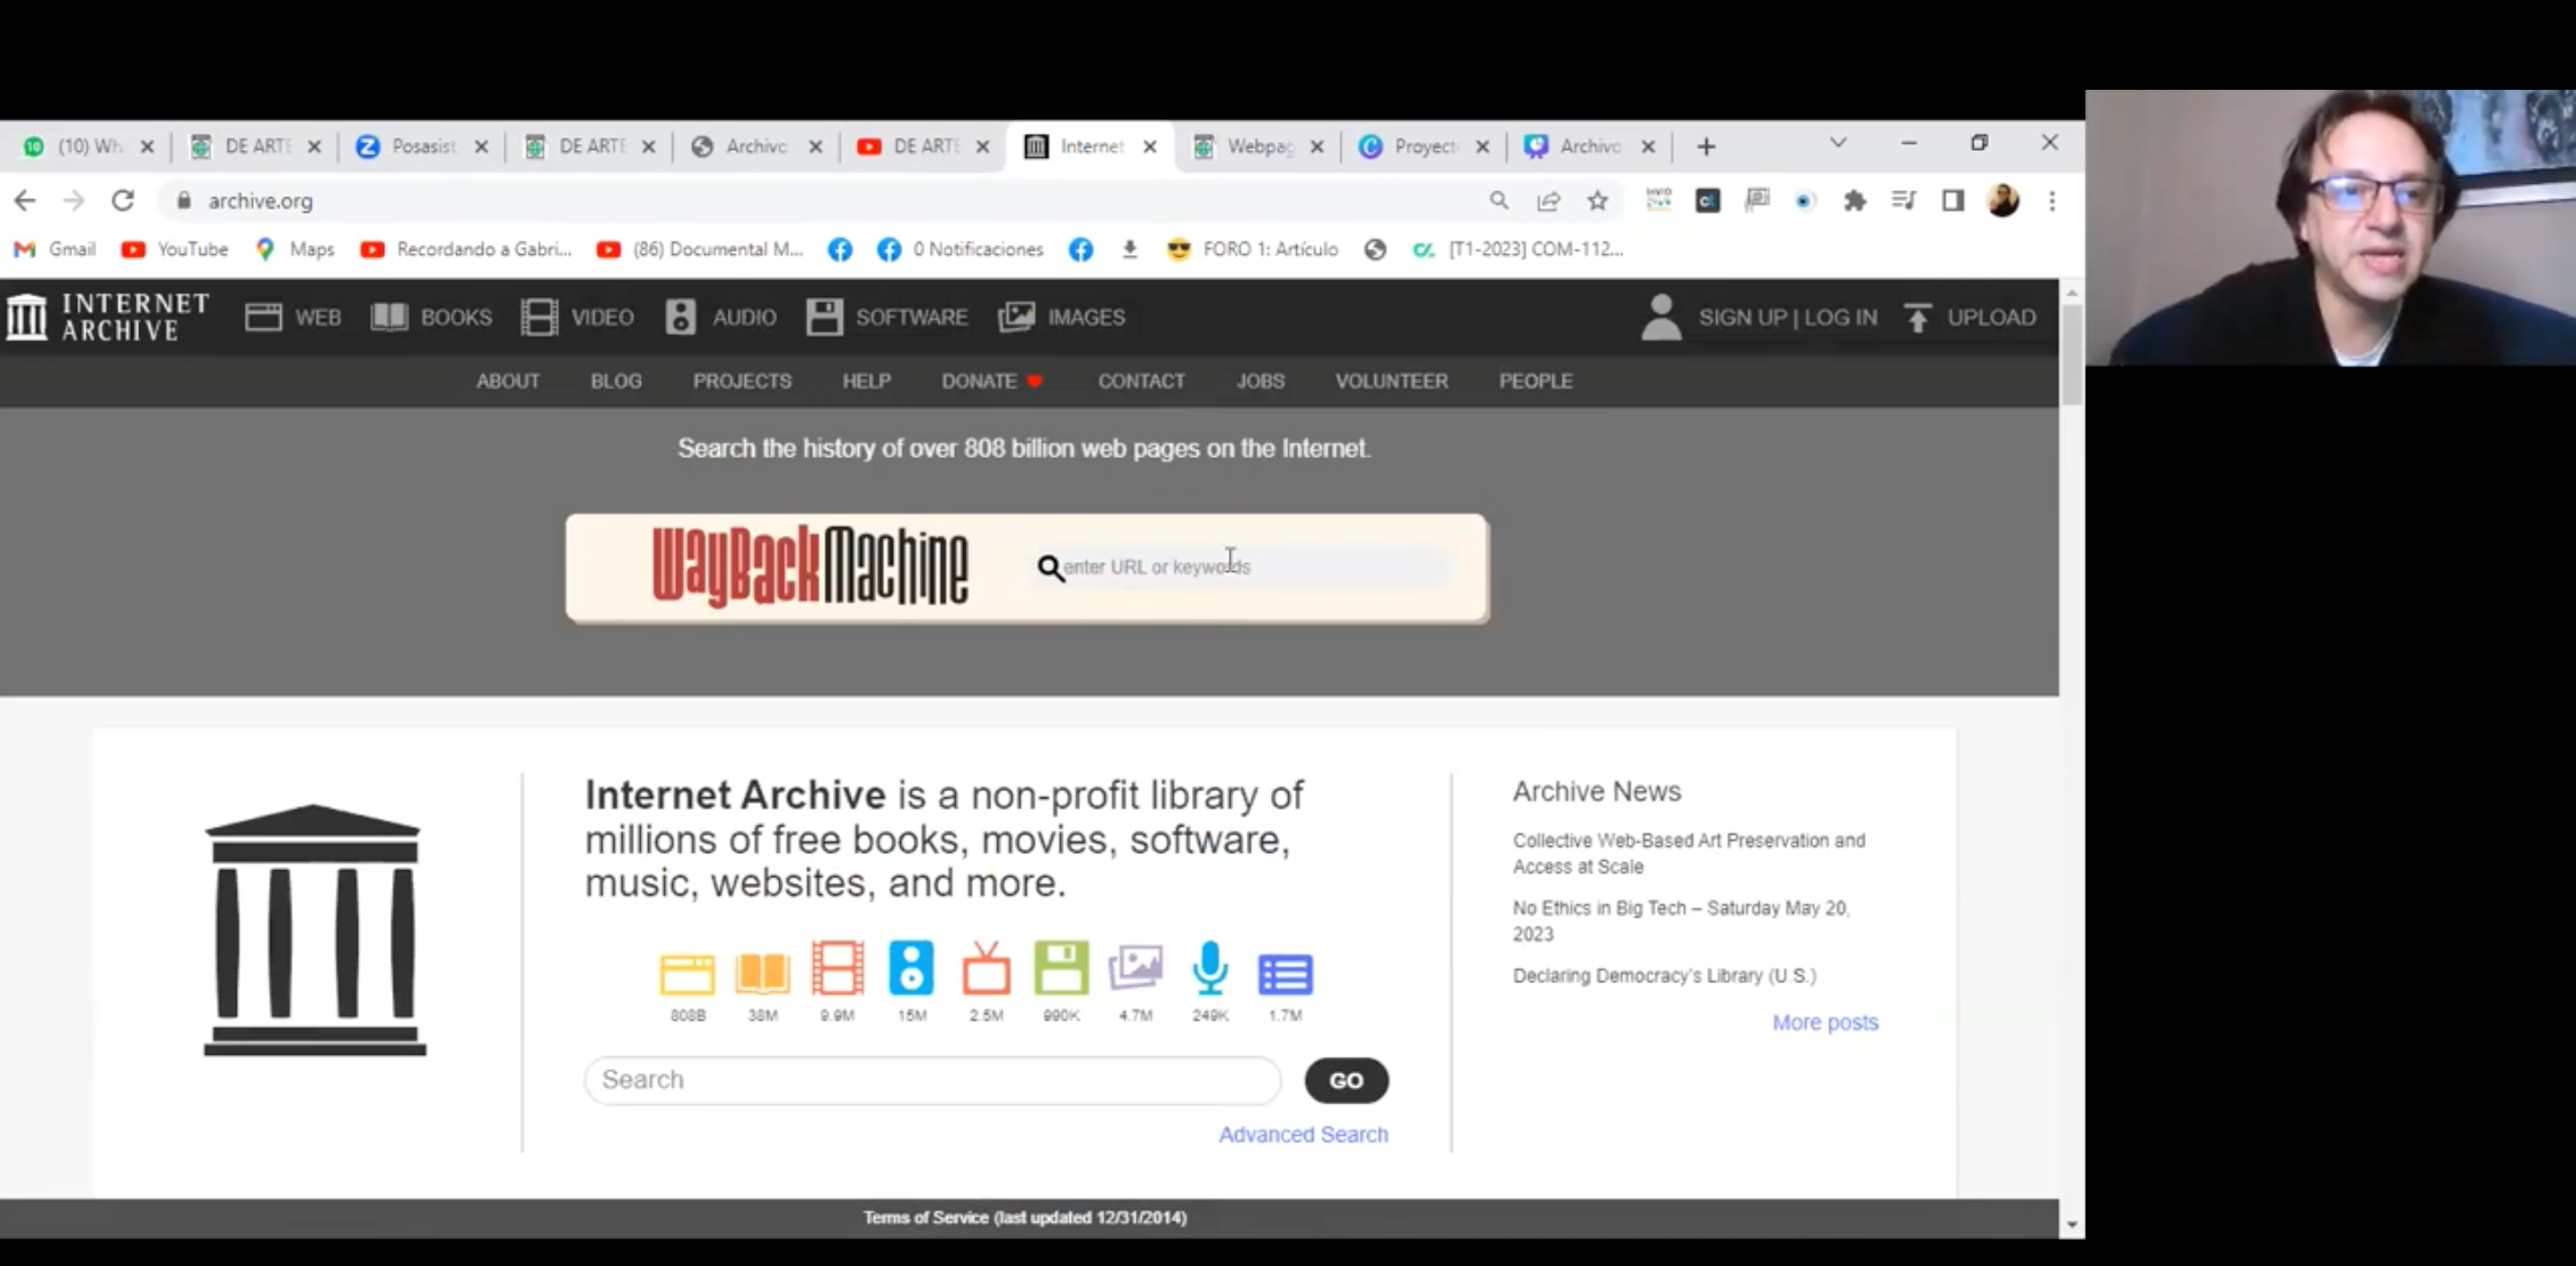Image resolution: width=2576 pixels, height=1266 pixels.
Task: Open Chrome extensions puzzle icon
Action: click(x=1854, y=201)
